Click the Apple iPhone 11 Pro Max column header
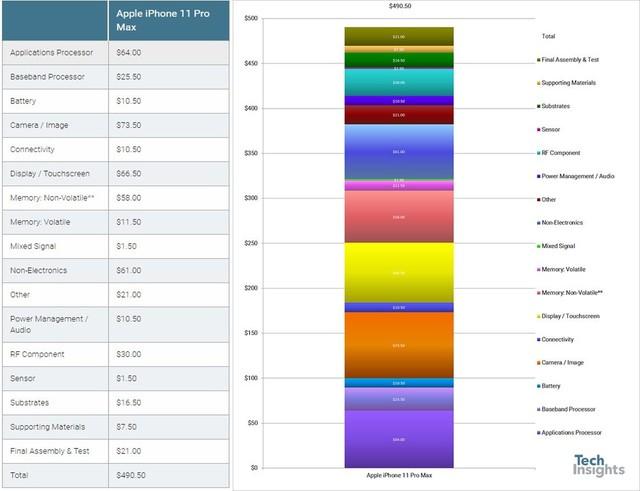Viewport: 640px width, 491px height. pos(169,20)
